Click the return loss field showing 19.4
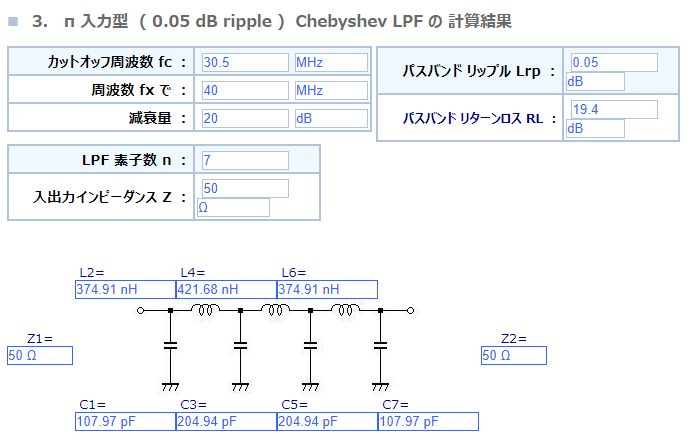Viewport: 691px width, 443px height. [614, 109]
